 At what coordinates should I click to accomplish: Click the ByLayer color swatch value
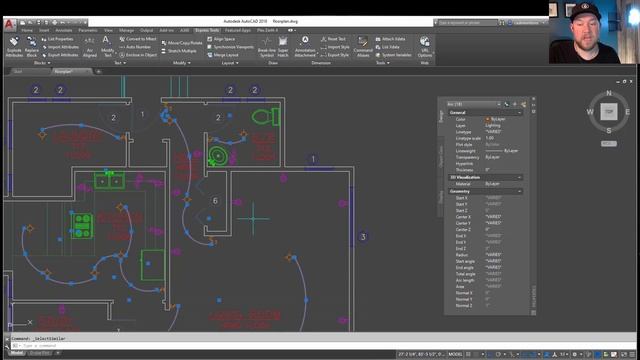496,119
